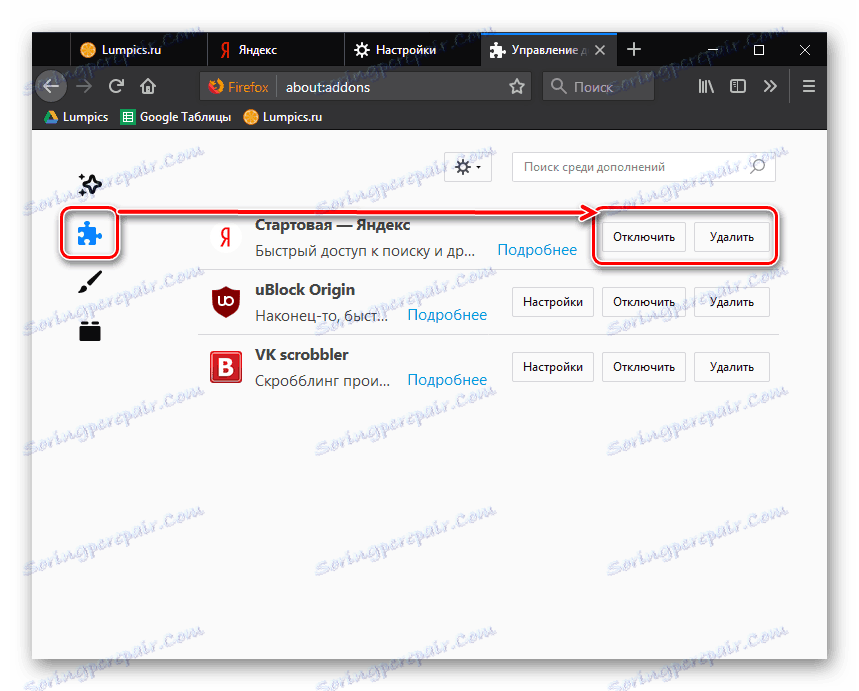Click the VK scrobbler icon

[x=226, y=367]
